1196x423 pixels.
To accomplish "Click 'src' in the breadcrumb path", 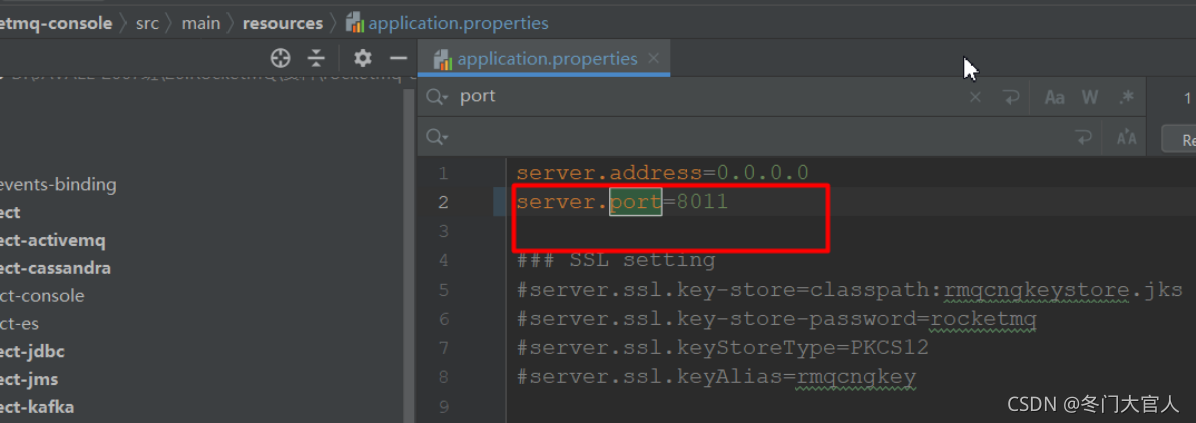I will [x=147, y=23].
